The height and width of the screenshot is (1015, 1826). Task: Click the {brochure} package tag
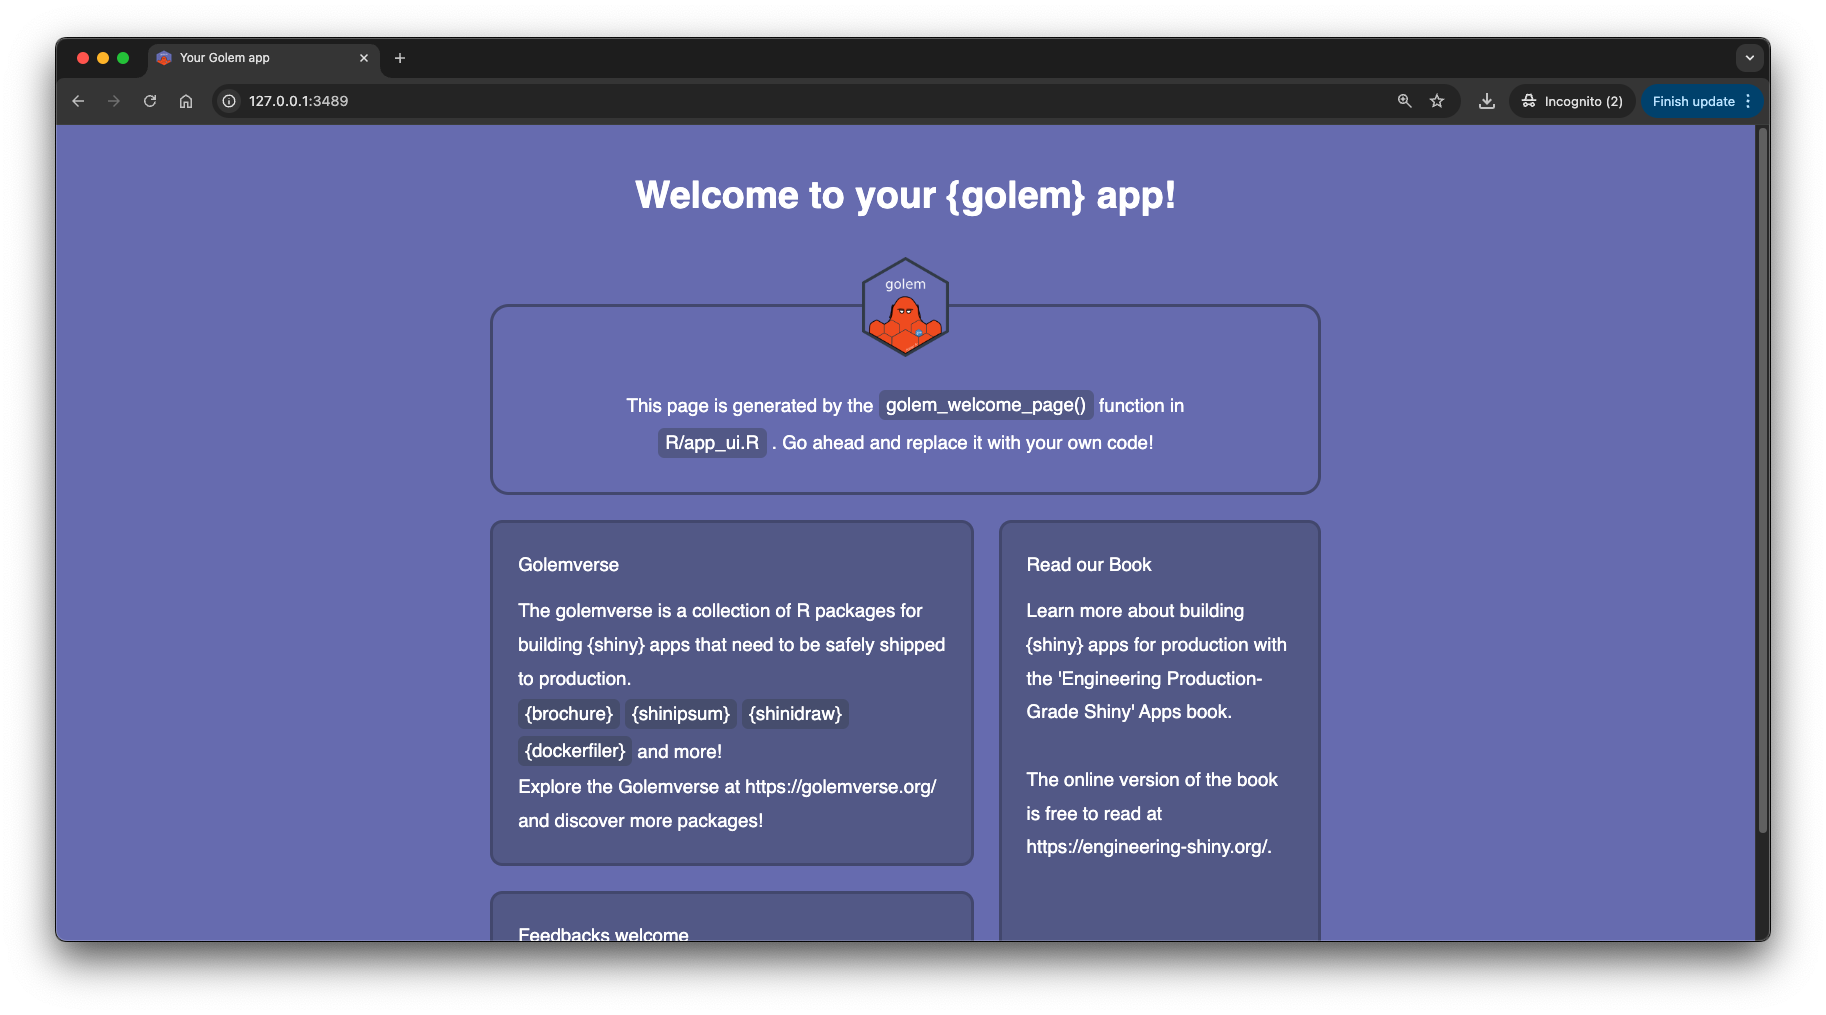click(x=569, y=714)
